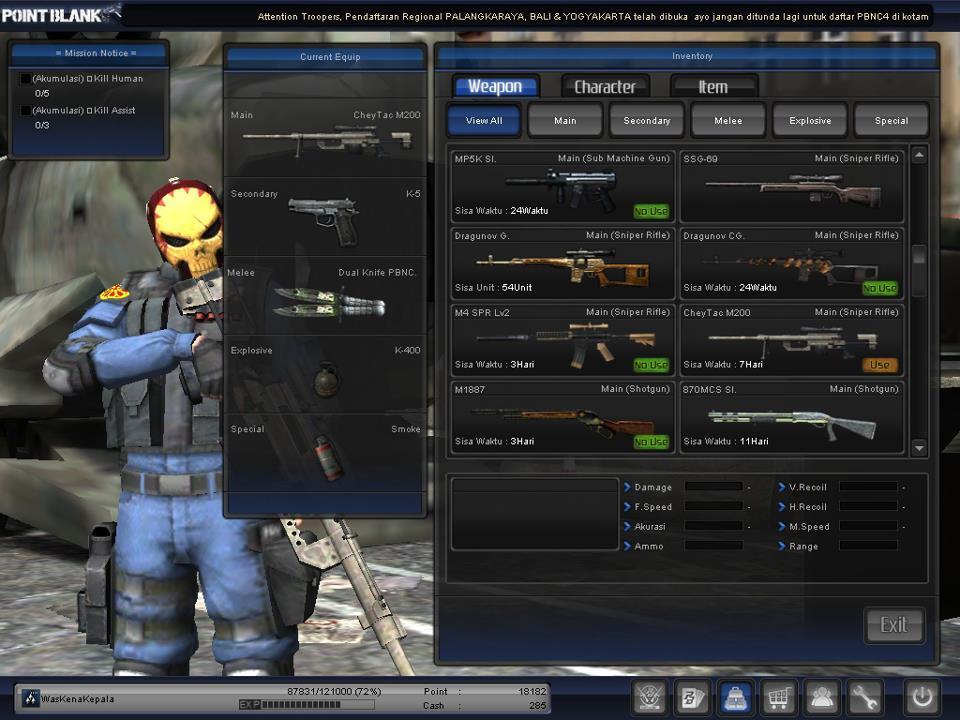960x720 pixels.
Task: Click the player name WasKenaKepala
Action: pos(77,699)
